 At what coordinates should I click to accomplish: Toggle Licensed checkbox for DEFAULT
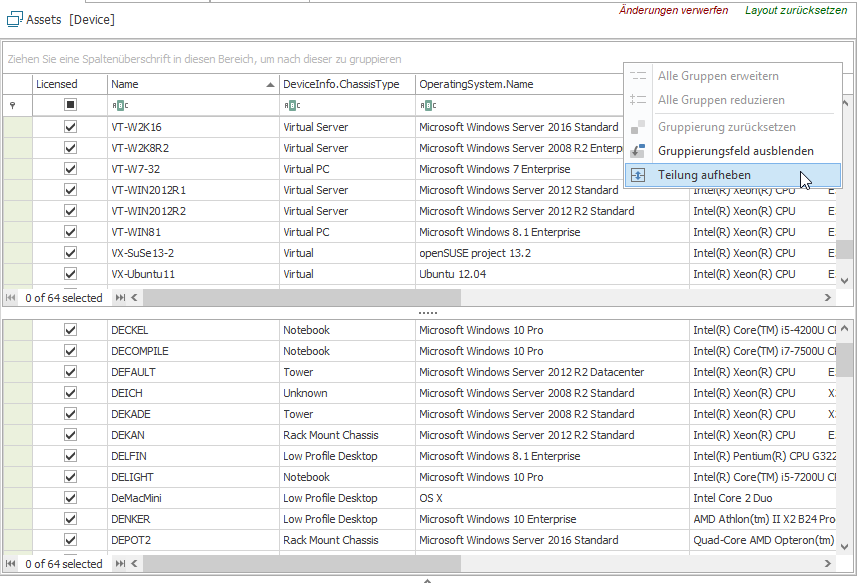pos(70,372)
